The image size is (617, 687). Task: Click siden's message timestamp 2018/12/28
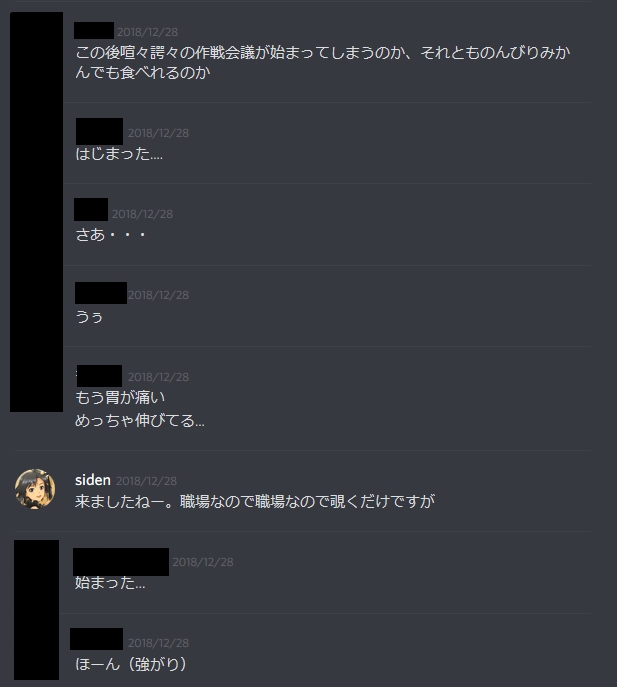click(x=146, y=481)
